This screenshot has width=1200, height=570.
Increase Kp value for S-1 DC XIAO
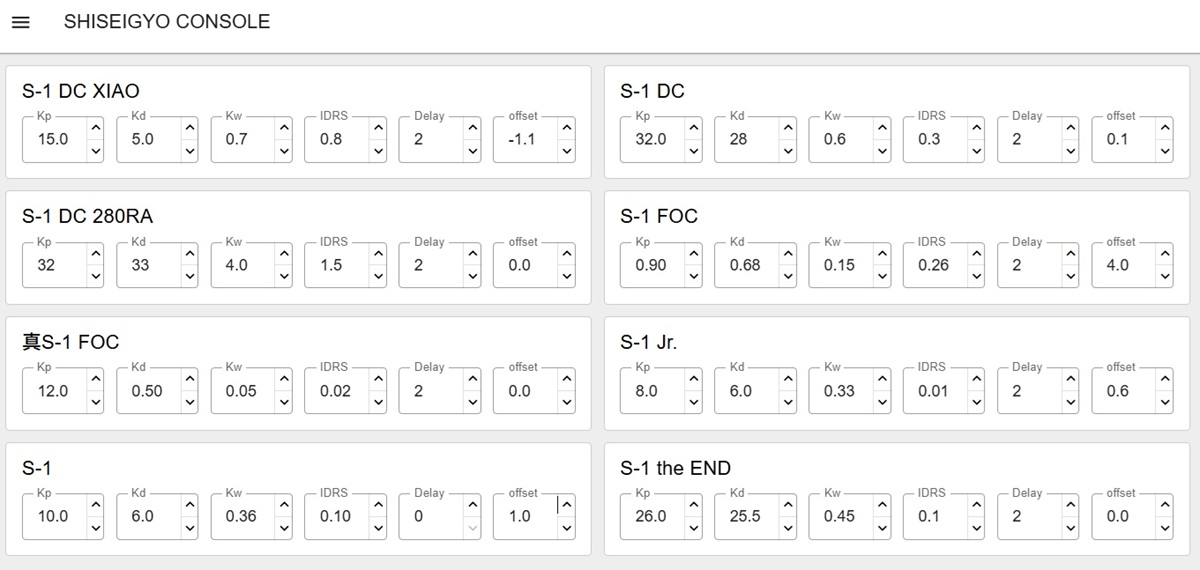95,128
